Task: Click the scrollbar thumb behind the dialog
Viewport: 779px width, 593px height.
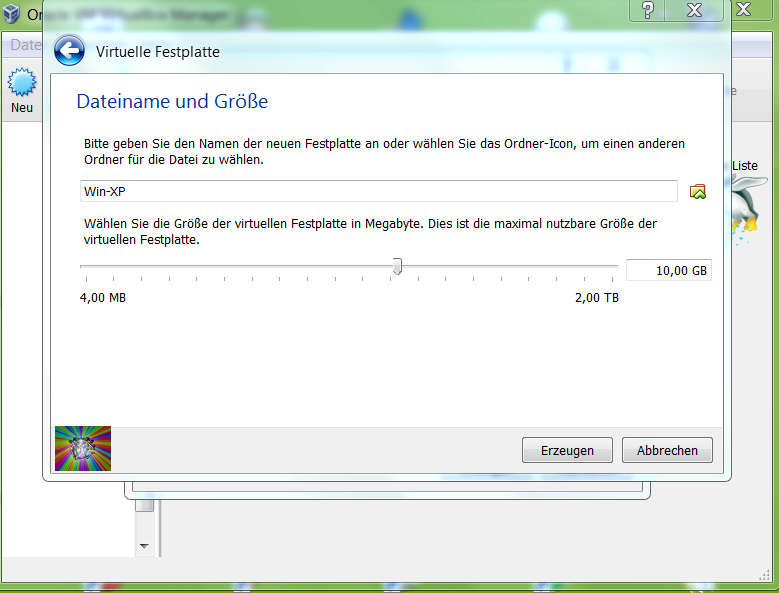Action: (144, 506)
